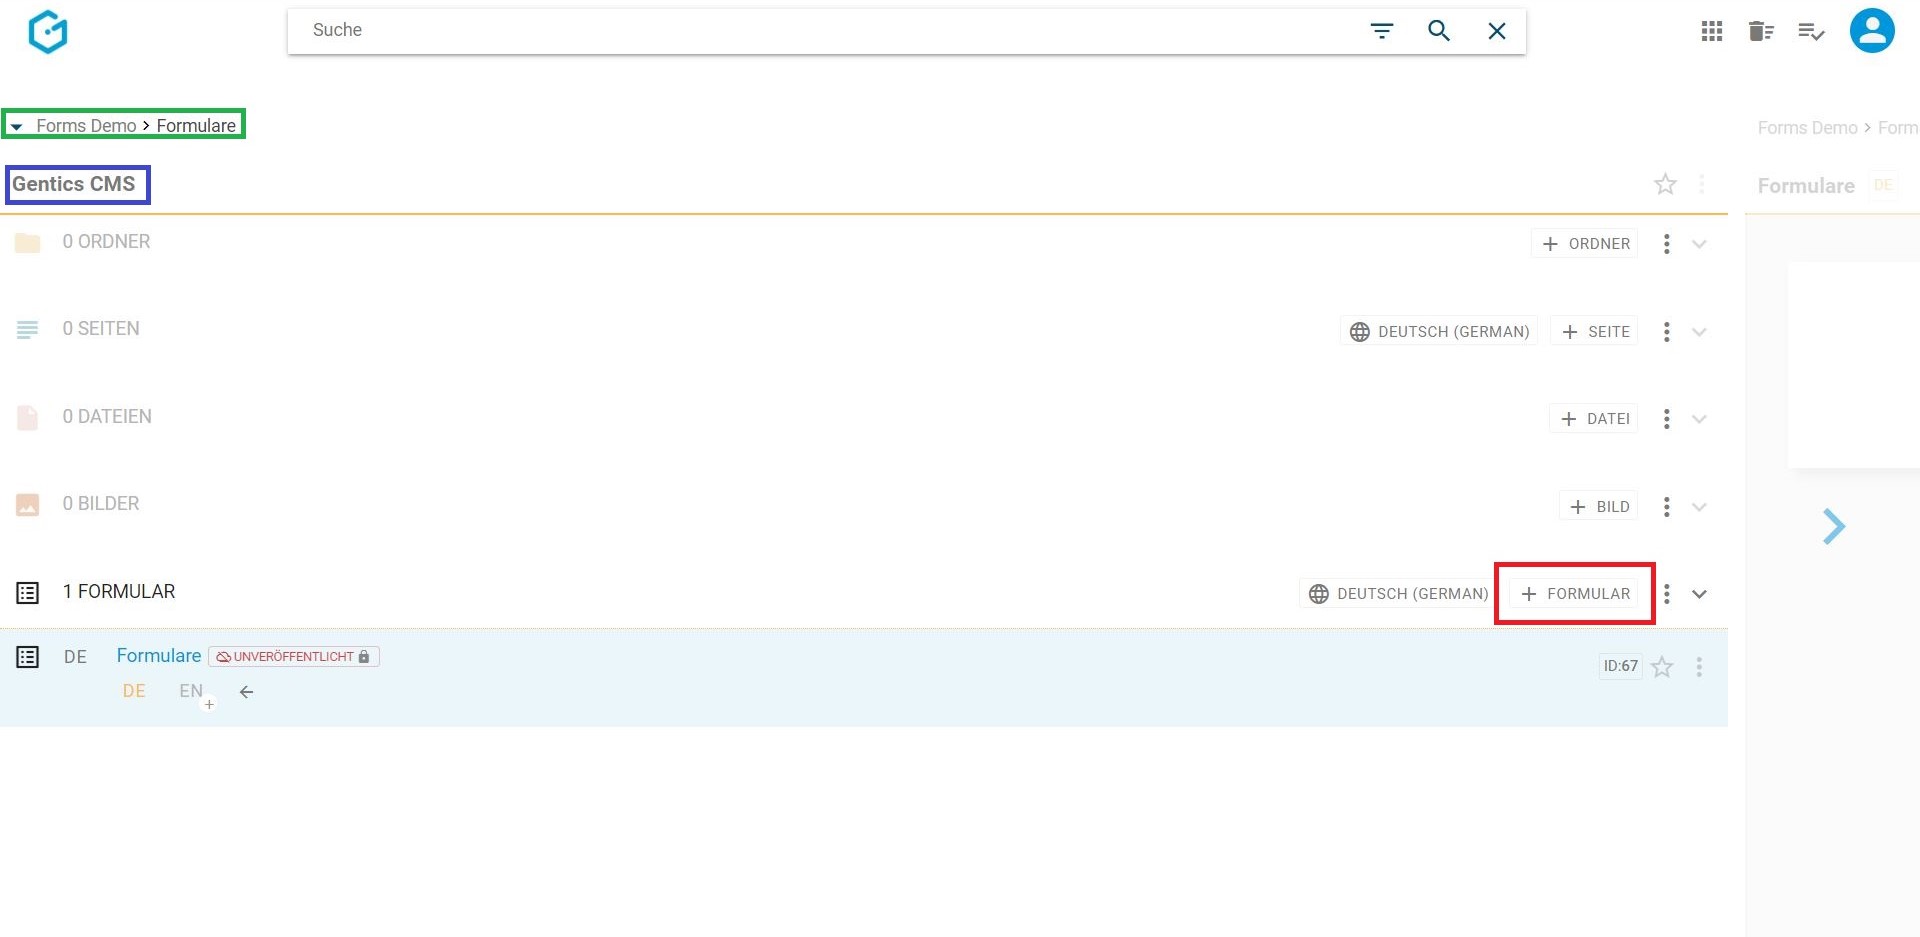
Task: Focus the Suche search field
Action: 830,31
